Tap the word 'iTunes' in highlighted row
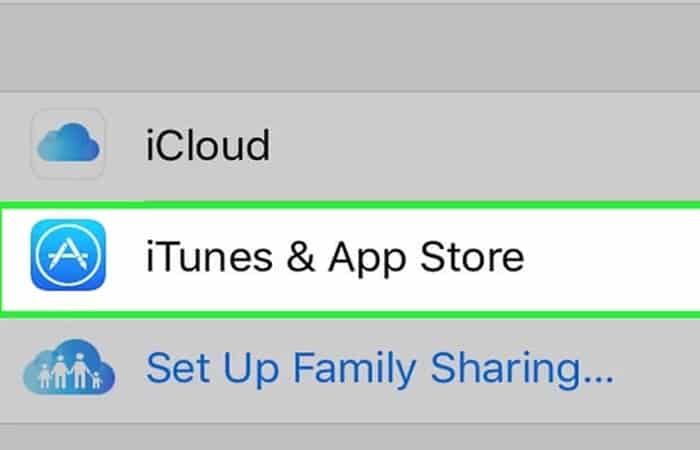Viewport: 700px width, 450px height. [209, 256]
